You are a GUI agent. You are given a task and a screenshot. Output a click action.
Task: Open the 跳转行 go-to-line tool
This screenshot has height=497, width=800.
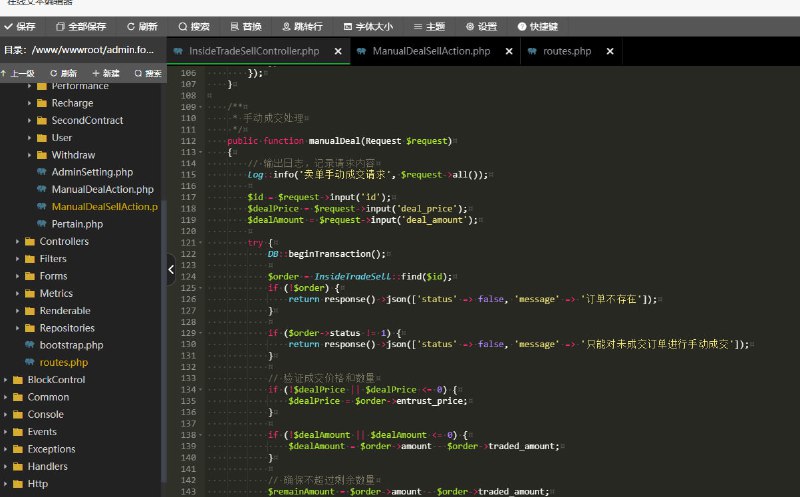coord(303,27)
